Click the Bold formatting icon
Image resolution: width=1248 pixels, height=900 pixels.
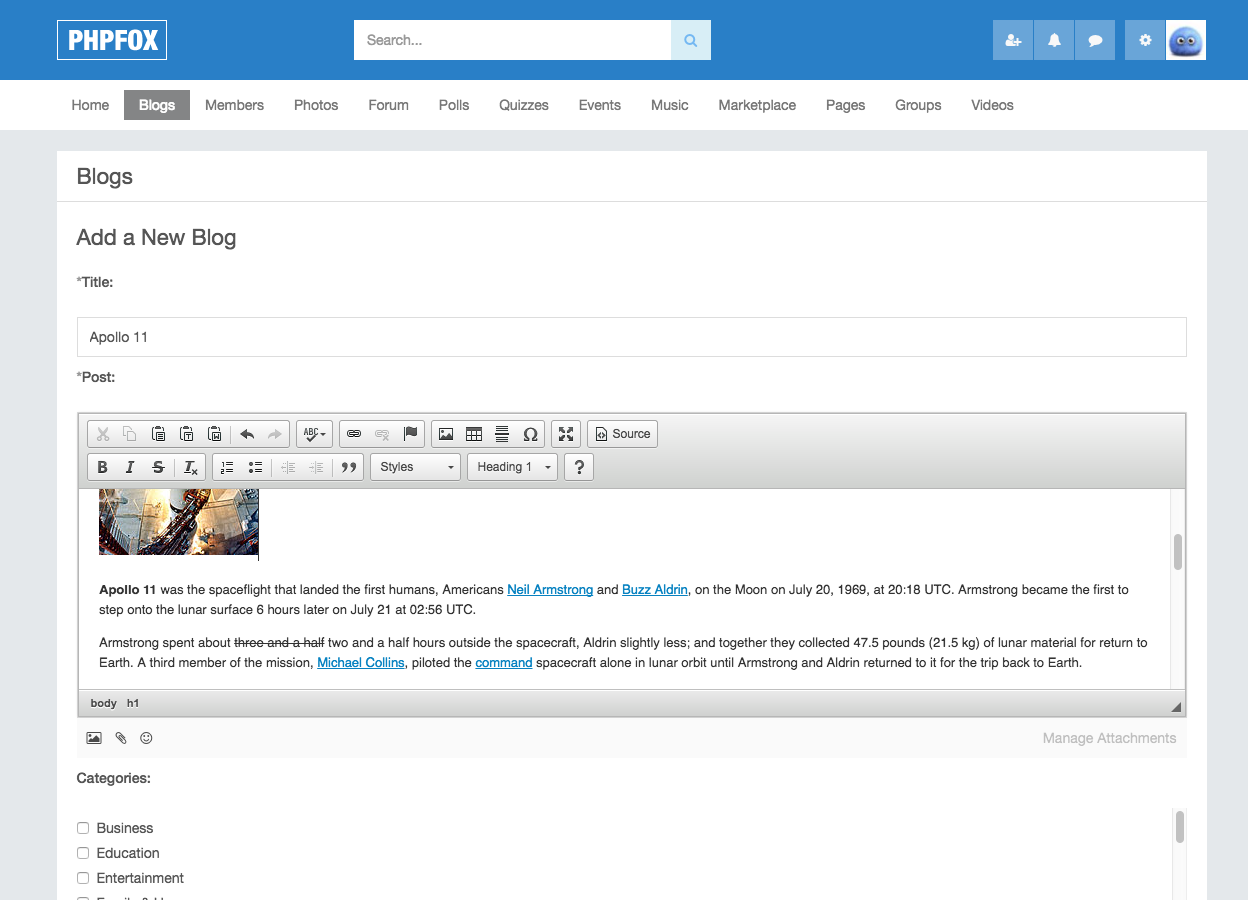click(102, 467)
